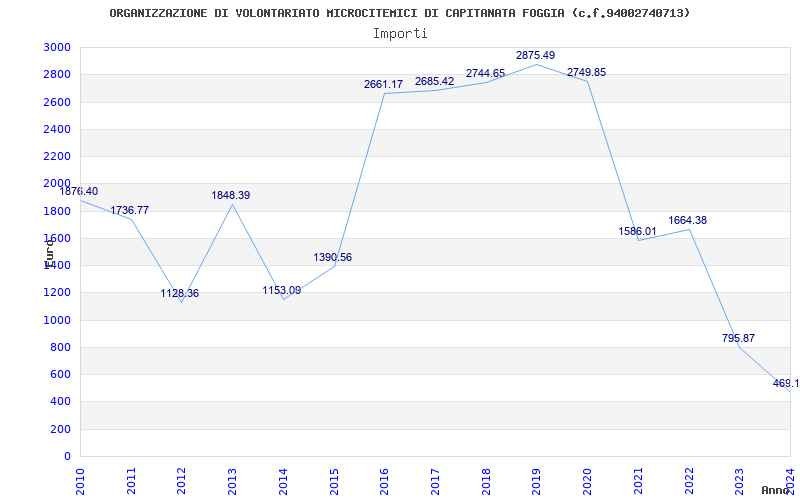Select data label 1876.40
This screenshot has width=800, height=500.
click(x=79, y=191)
